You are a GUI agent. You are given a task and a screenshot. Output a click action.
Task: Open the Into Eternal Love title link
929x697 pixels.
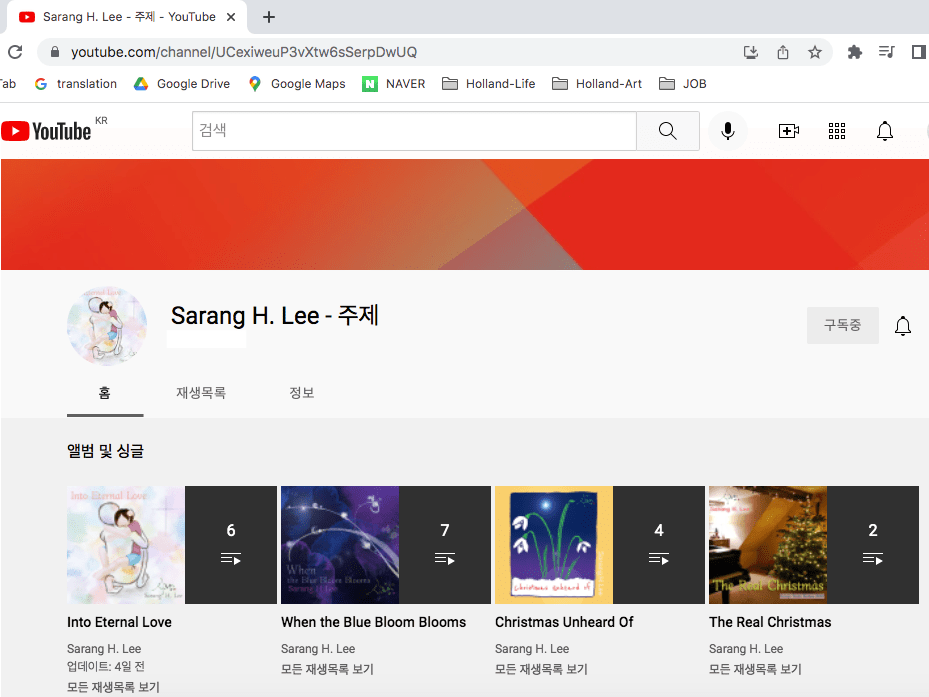click(119, 622)
